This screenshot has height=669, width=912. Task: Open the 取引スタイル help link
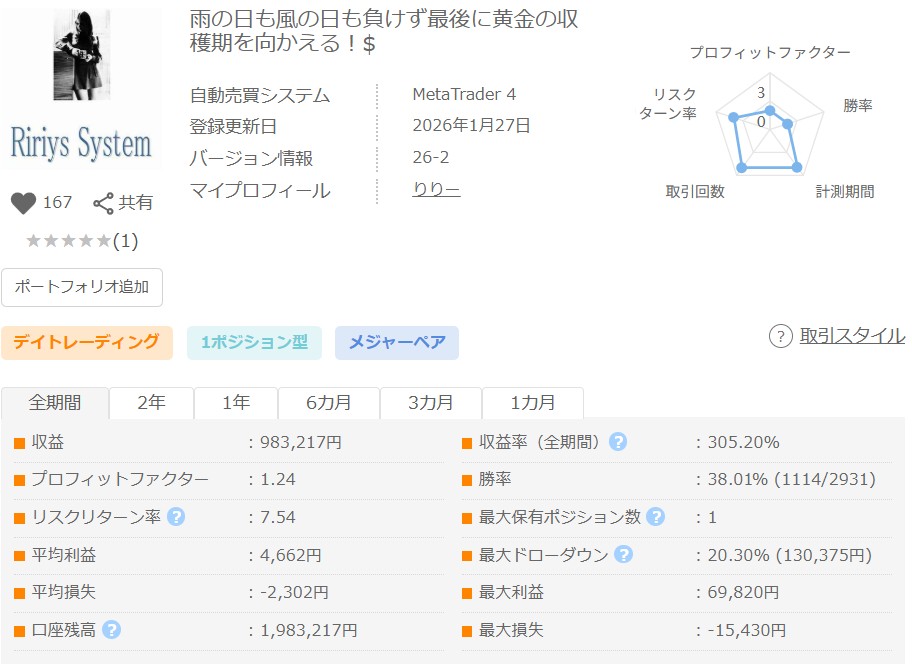(x=851, y=336)
